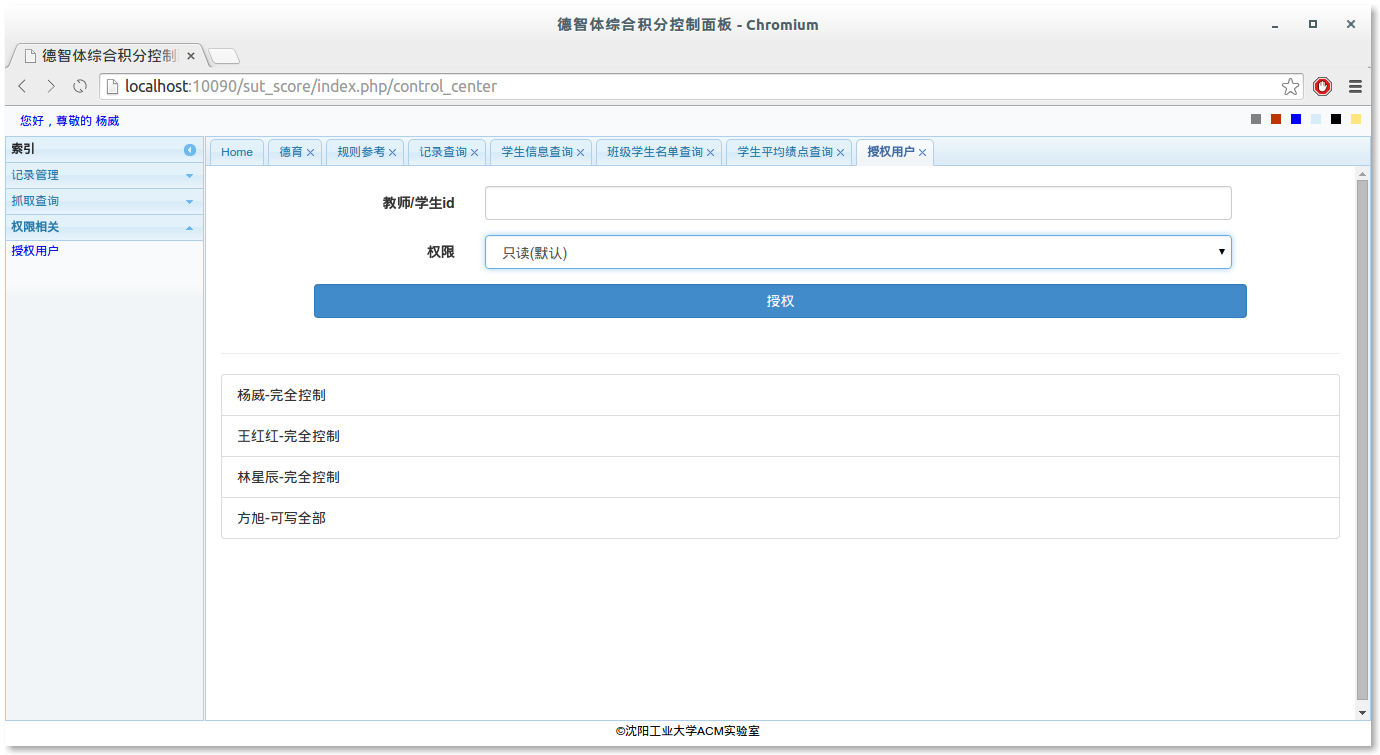Collapse the 权限相关 accordion section
The height and width of the screenshot is (755, 1380).
click(x=104, y=227)
